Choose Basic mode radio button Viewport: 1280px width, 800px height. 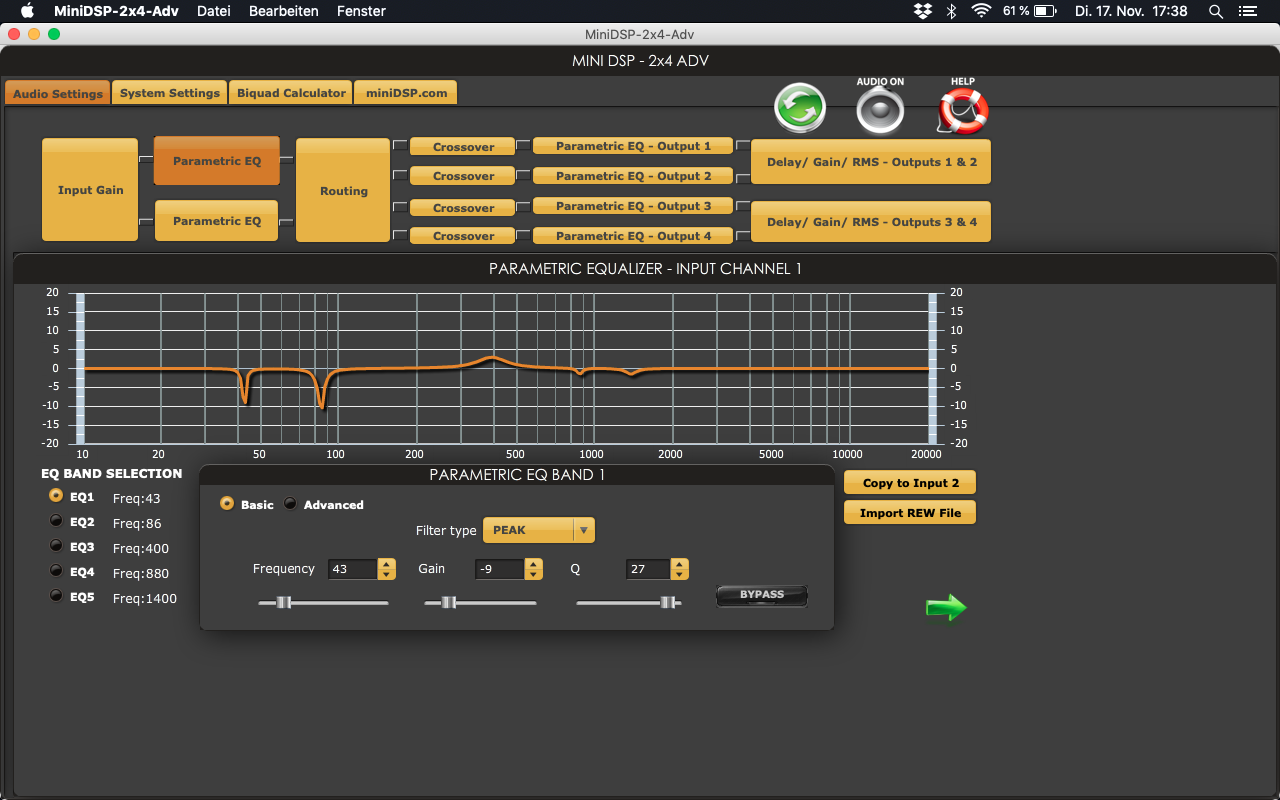(227, 504)
